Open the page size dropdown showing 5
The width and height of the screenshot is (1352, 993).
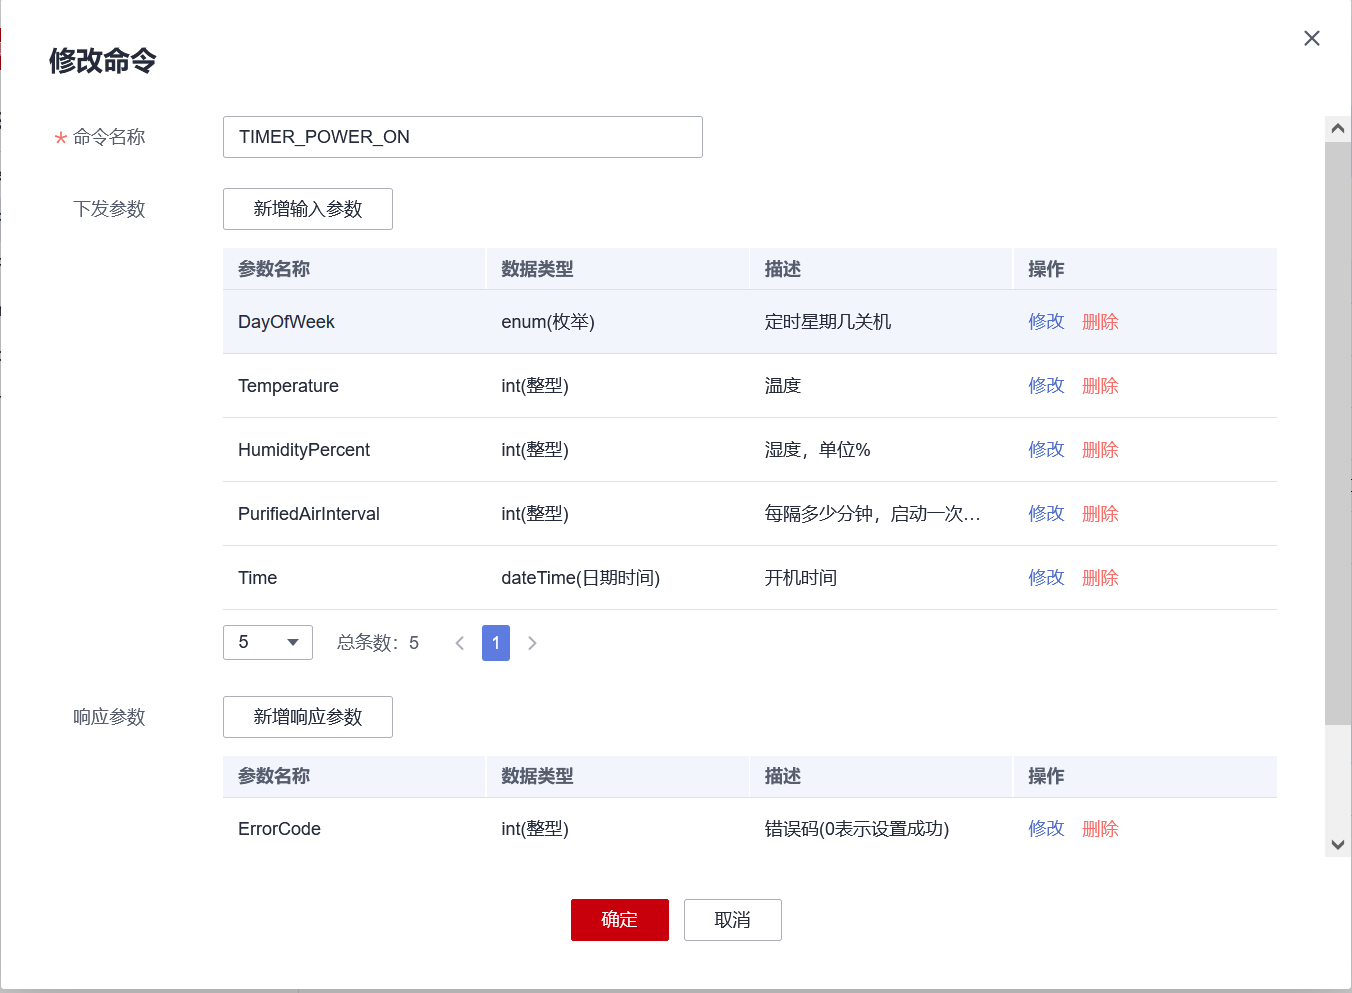[267, 643]
